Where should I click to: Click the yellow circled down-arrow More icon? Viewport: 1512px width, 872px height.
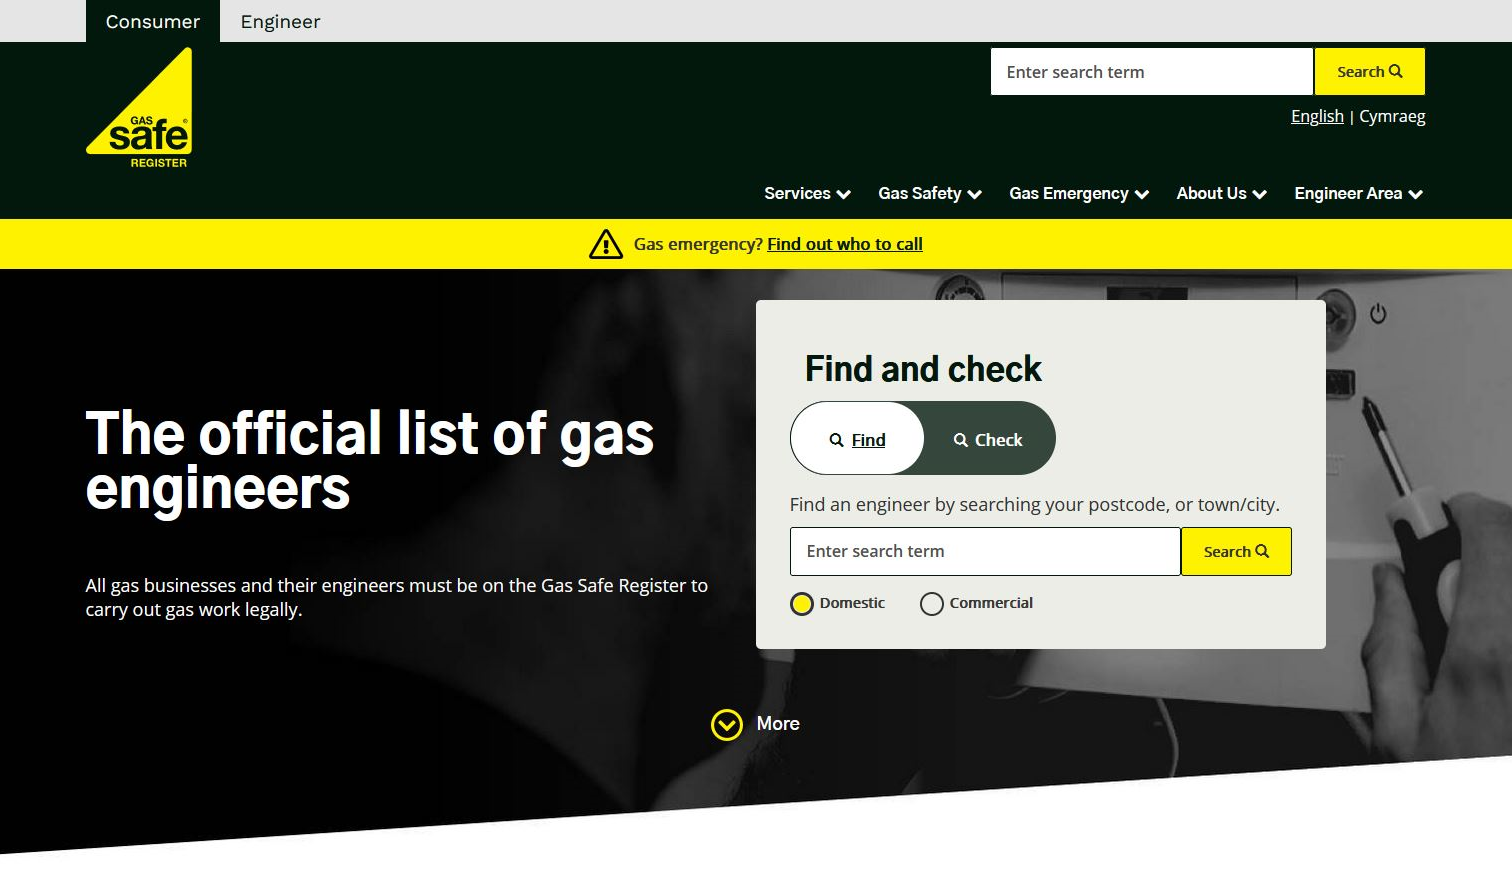(x=727, y=724)
